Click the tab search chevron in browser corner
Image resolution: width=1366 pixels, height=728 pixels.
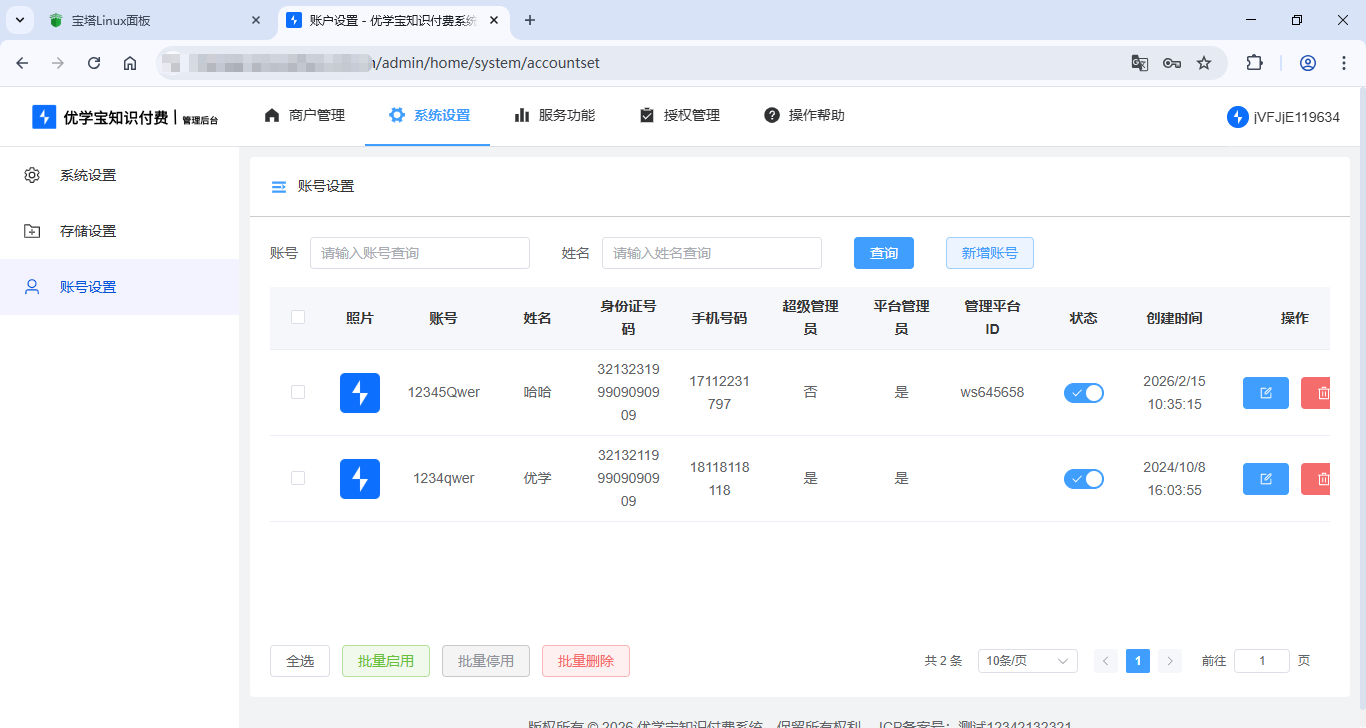point(18,19)
